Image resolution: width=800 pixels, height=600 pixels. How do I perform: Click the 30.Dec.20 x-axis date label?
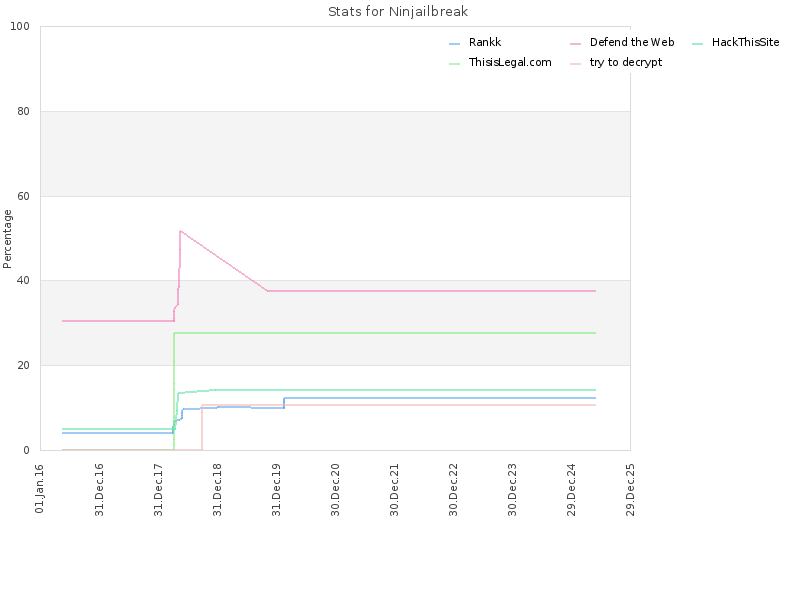(x=335, y=490)
